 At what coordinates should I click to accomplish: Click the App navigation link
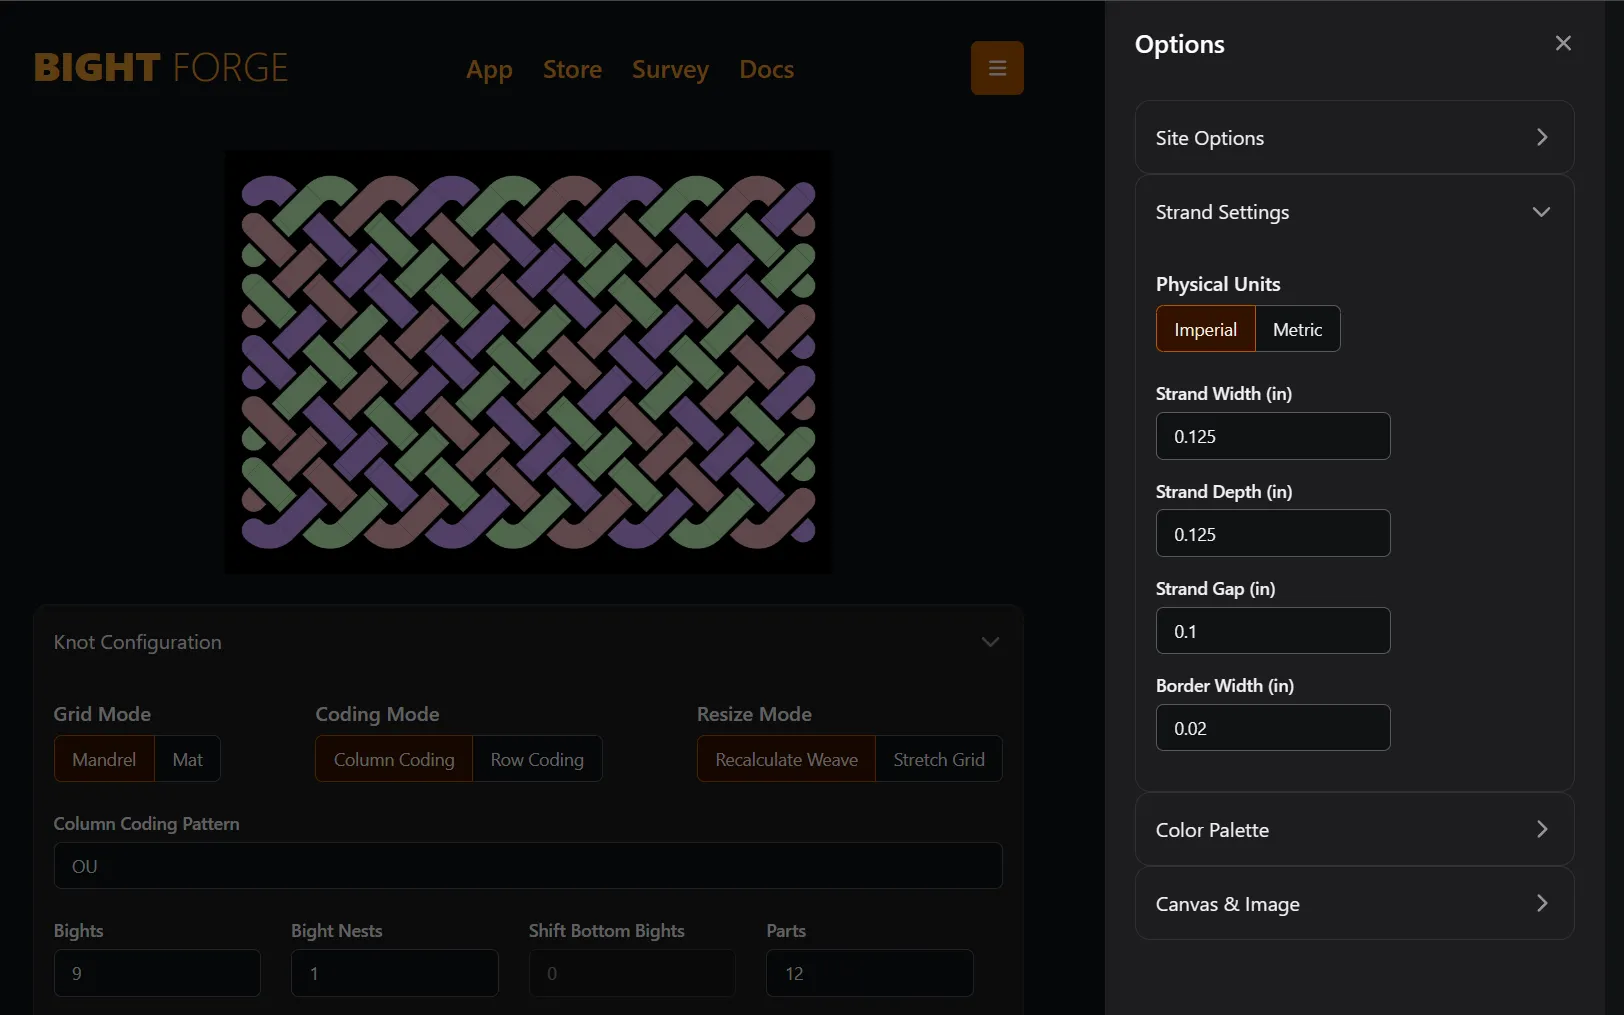pyautogui.click(x=489, y=69)
